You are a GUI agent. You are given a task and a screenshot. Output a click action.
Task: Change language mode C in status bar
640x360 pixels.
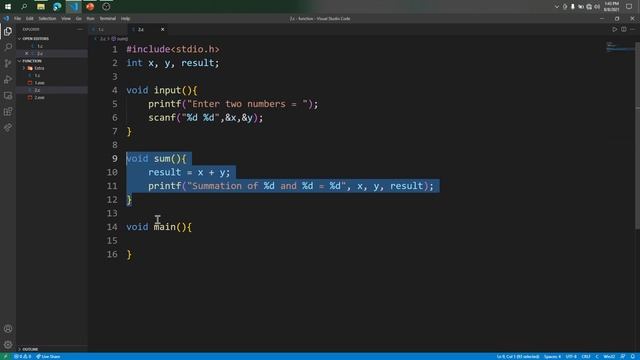[x=597, y=357]
